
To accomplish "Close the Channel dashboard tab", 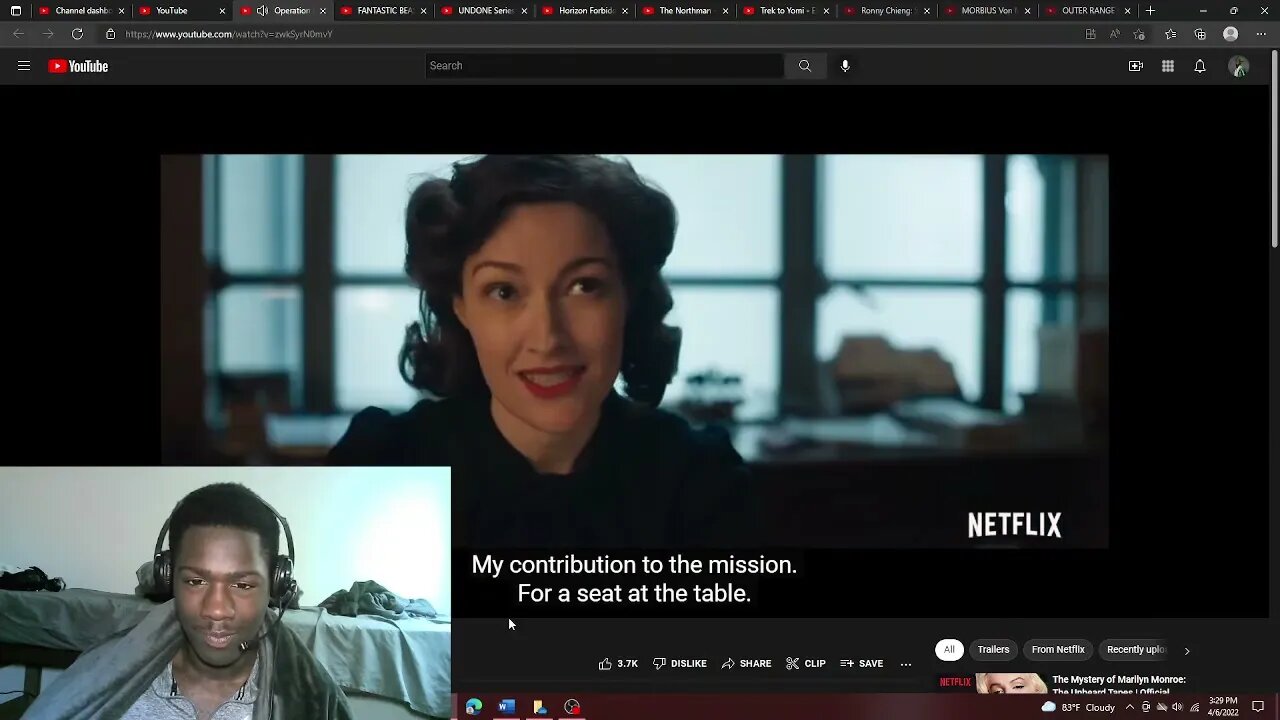I will 122,11.
